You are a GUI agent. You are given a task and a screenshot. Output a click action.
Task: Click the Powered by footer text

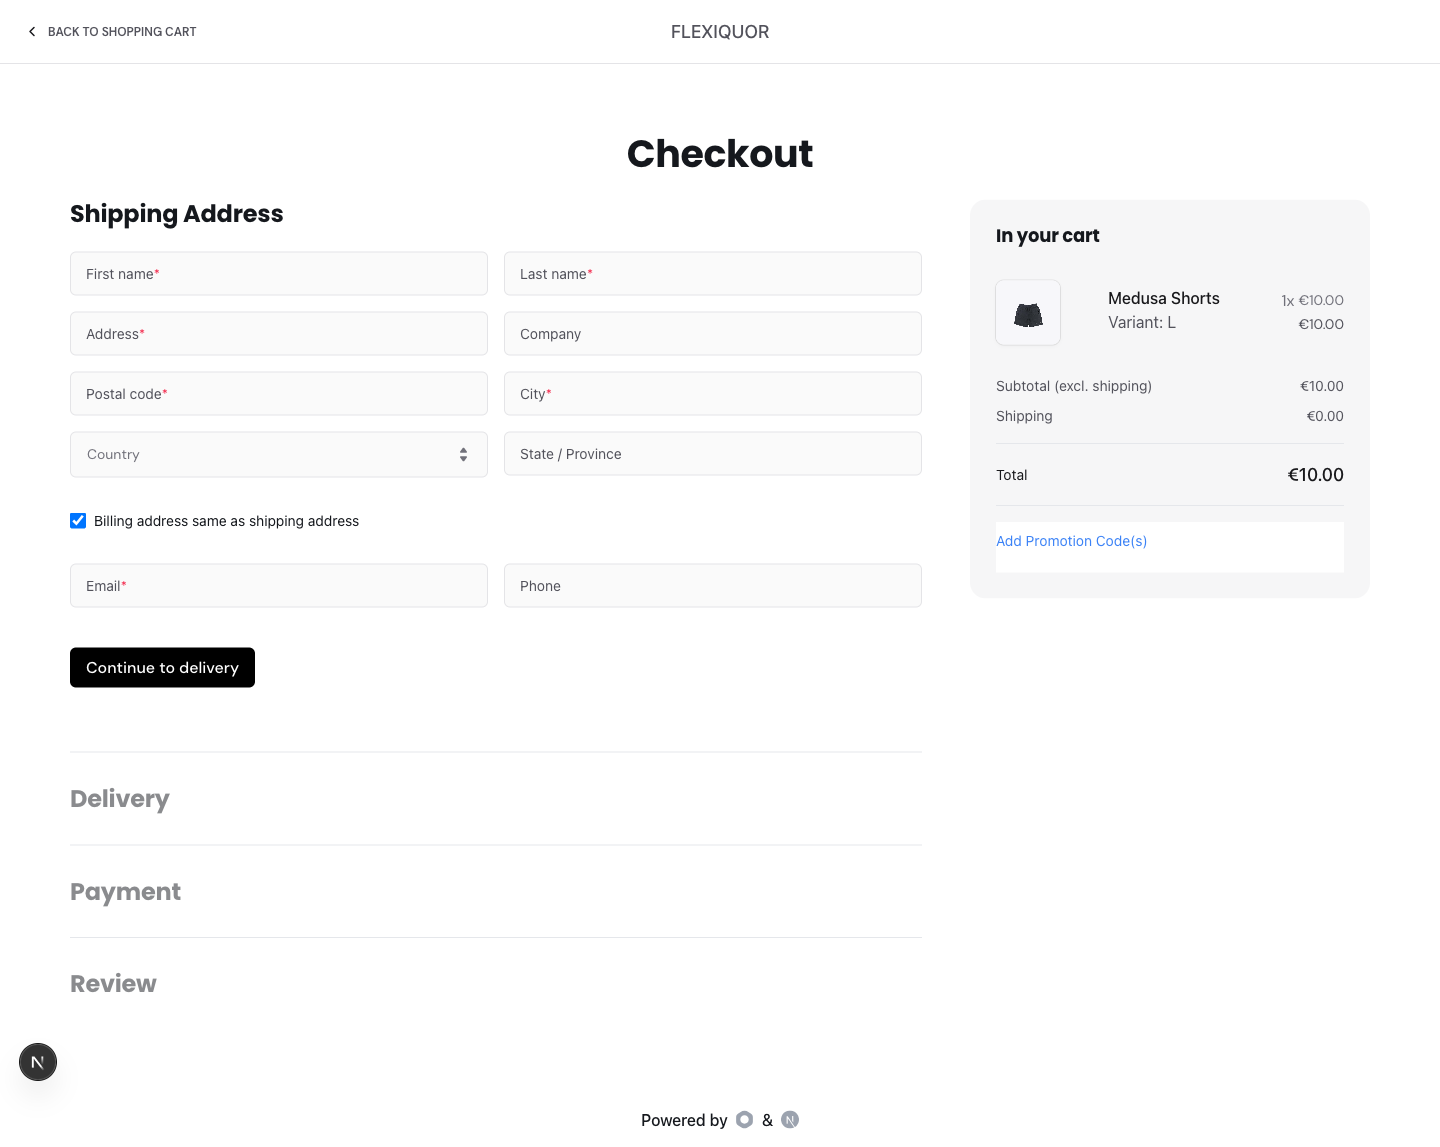(x=684, y=1120)
